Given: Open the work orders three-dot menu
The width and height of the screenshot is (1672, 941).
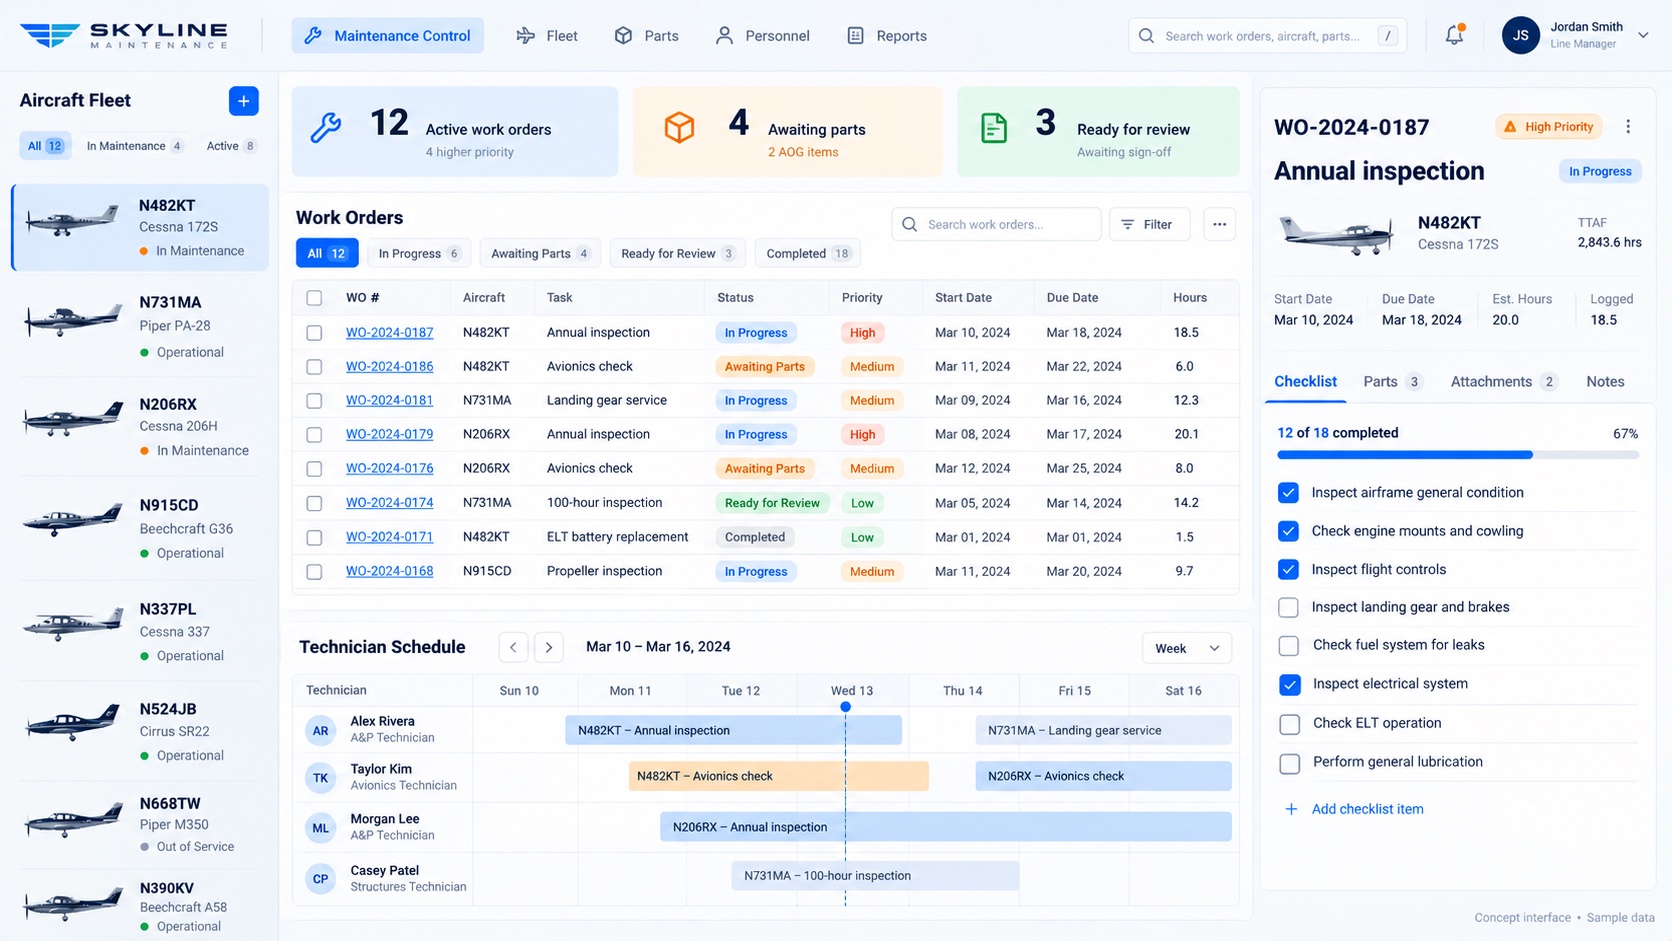Looking at the screenshot, I should [1219, 224].
